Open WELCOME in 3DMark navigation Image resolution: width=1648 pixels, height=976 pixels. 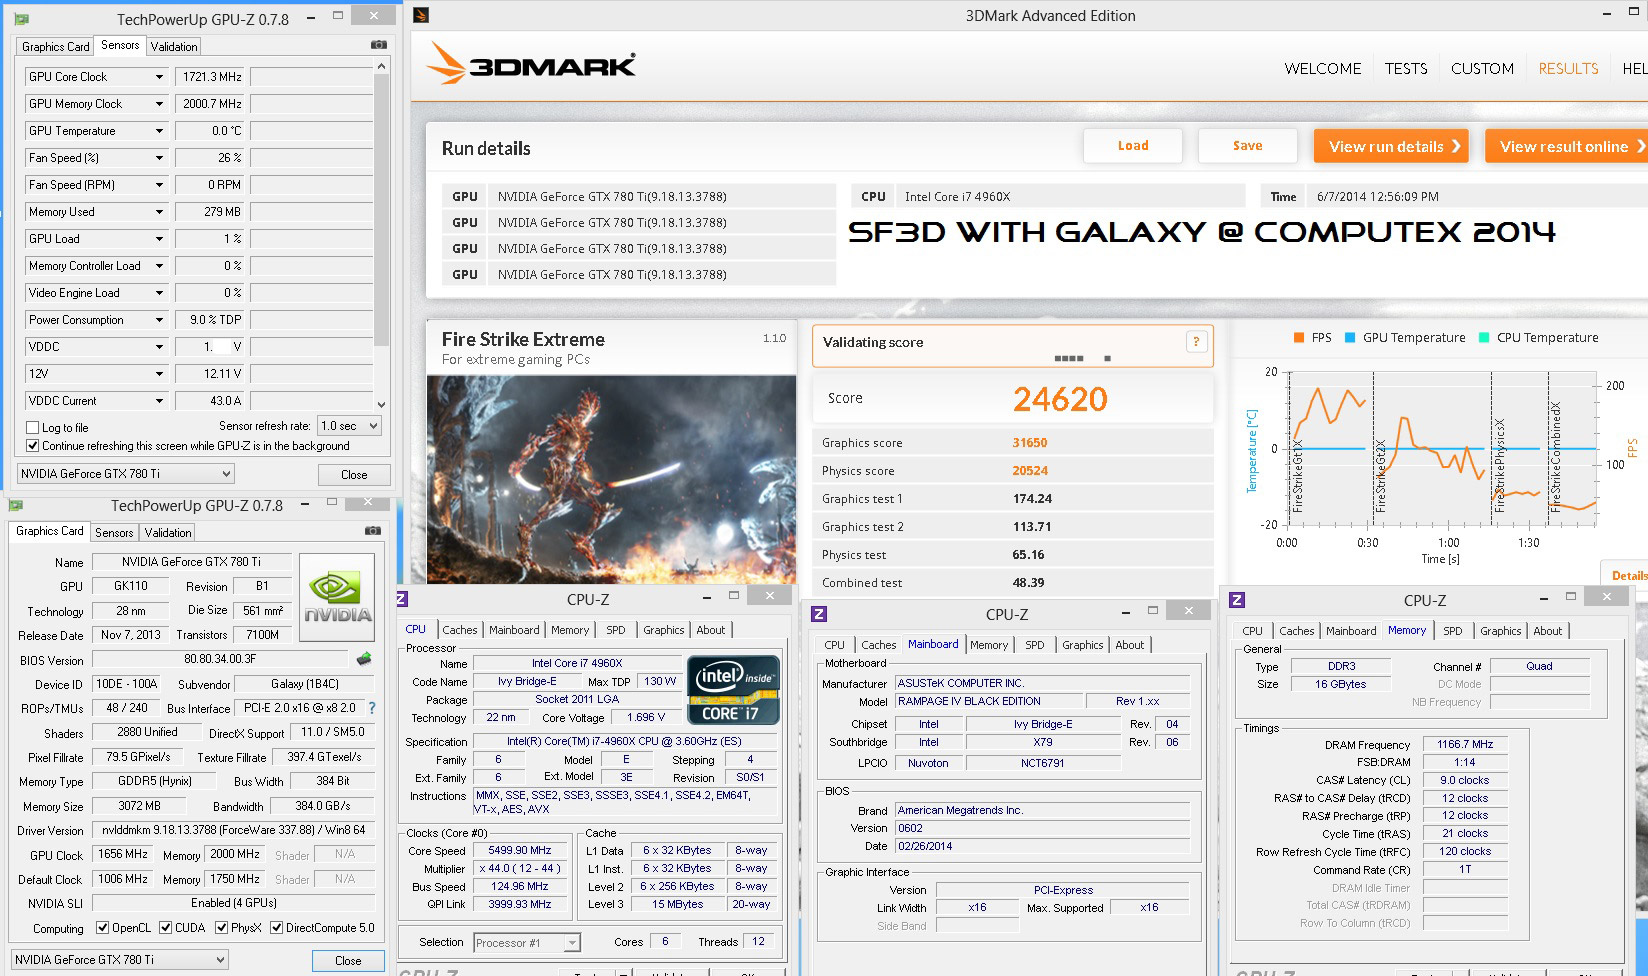1323,69
